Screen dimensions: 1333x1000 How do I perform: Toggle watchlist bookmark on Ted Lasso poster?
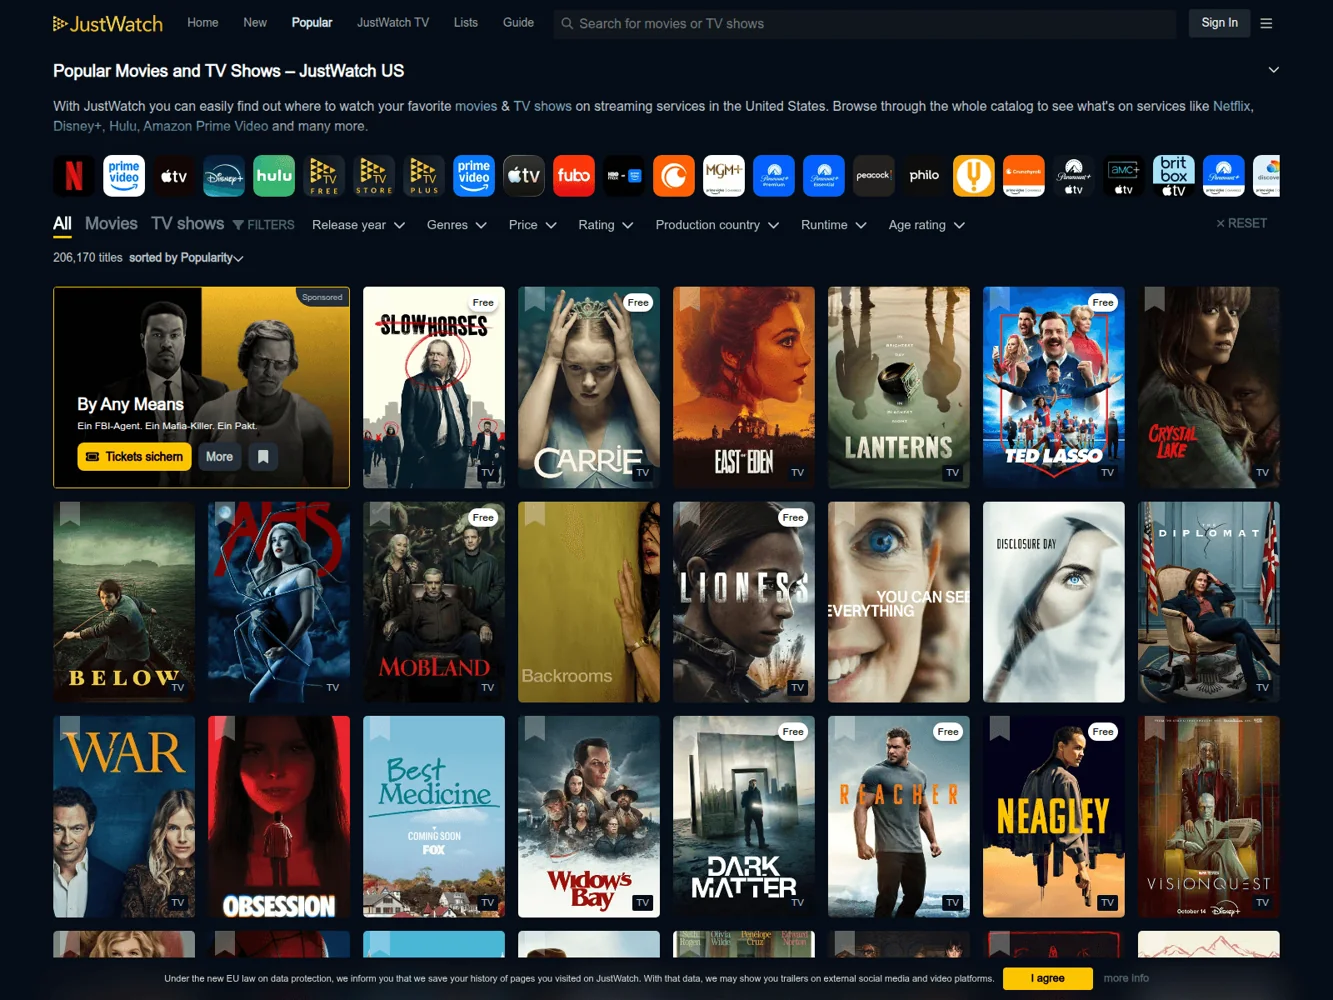[x=1000, y=298]
